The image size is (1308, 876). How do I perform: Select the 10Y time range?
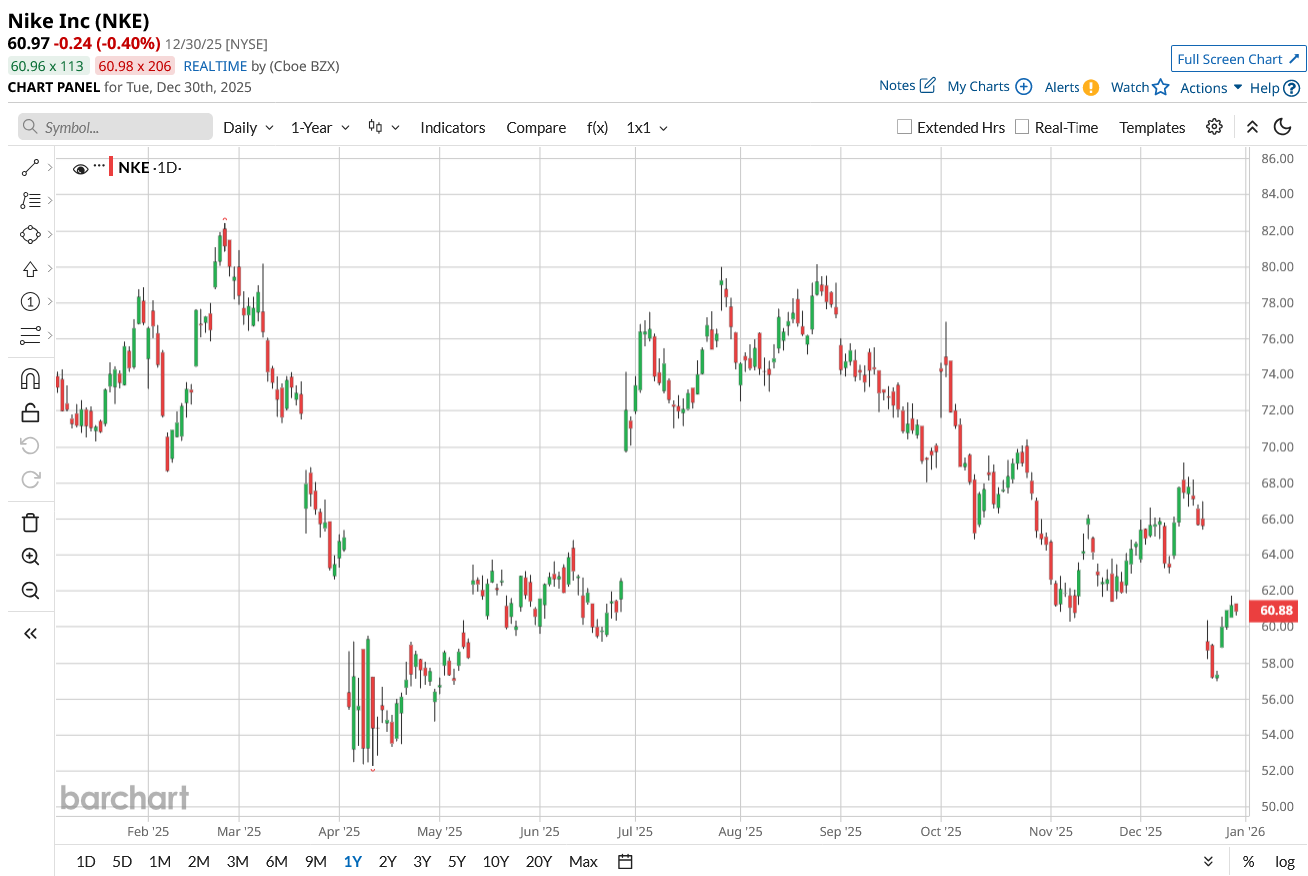click(495, 861)
